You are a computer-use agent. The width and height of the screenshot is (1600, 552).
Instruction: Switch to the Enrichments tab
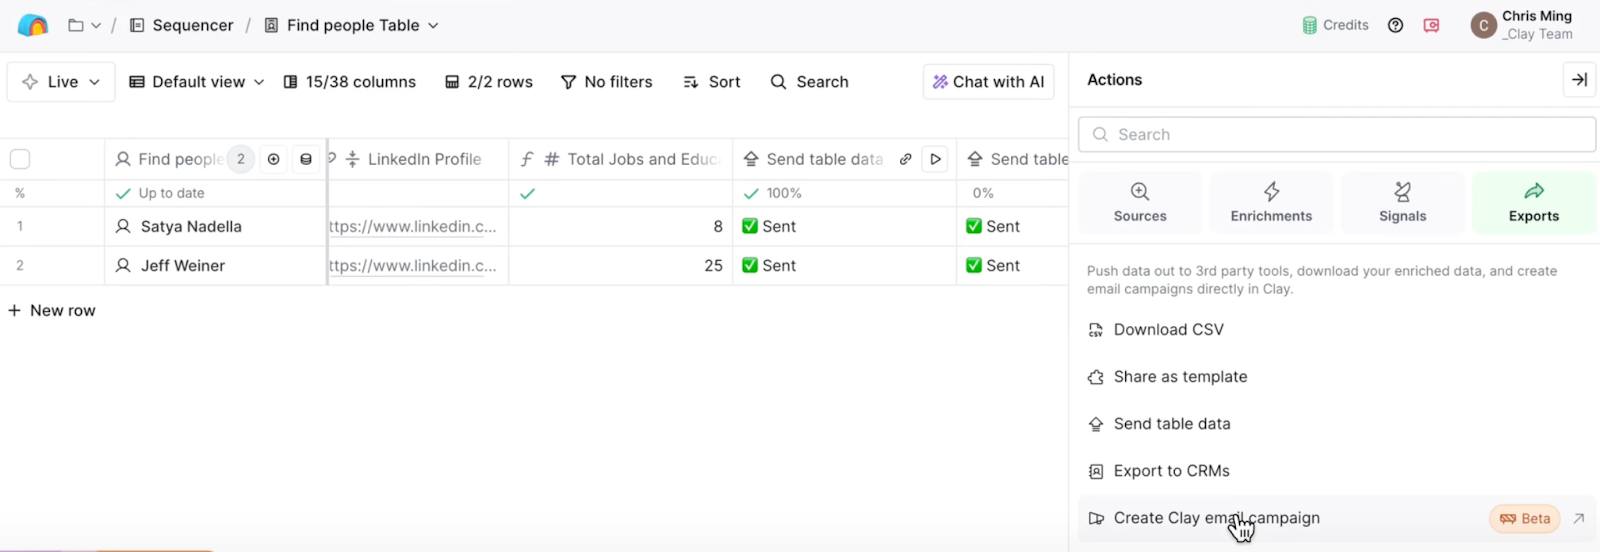point(1271,203)
